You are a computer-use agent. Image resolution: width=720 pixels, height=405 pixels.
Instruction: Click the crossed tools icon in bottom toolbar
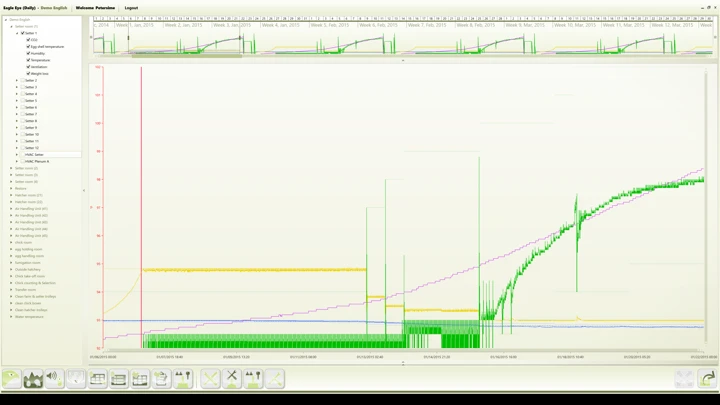click(233, 378)
